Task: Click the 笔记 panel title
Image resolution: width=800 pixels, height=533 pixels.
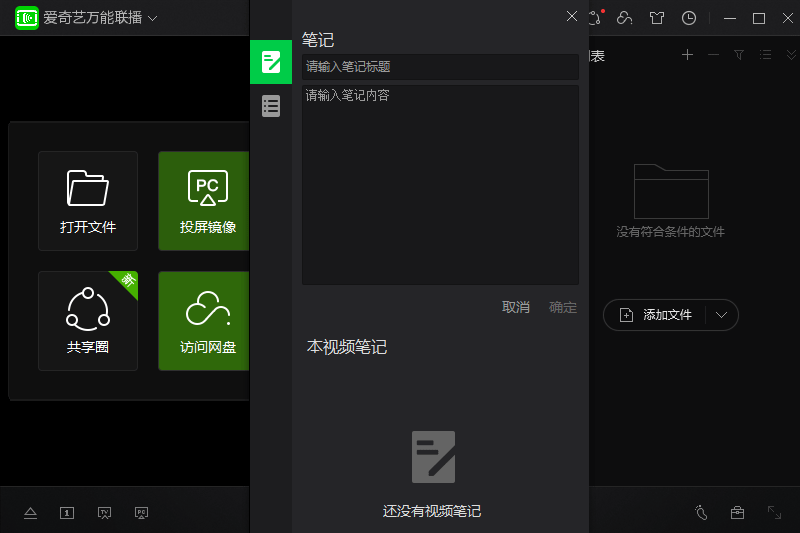Action: [x=318, y=40]
